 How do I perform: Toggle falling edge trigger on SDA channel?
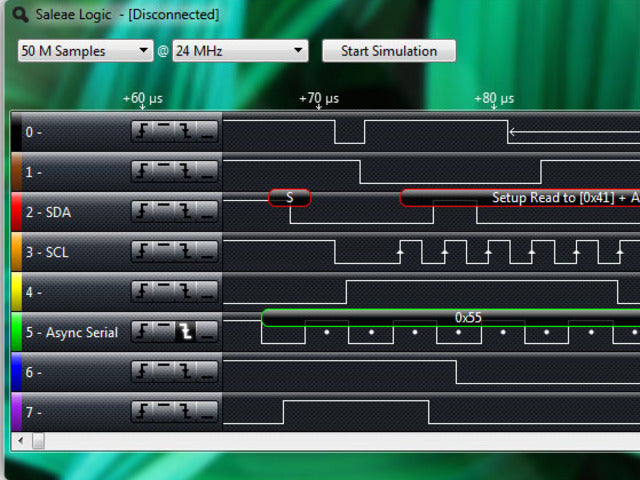pos(185,212)
